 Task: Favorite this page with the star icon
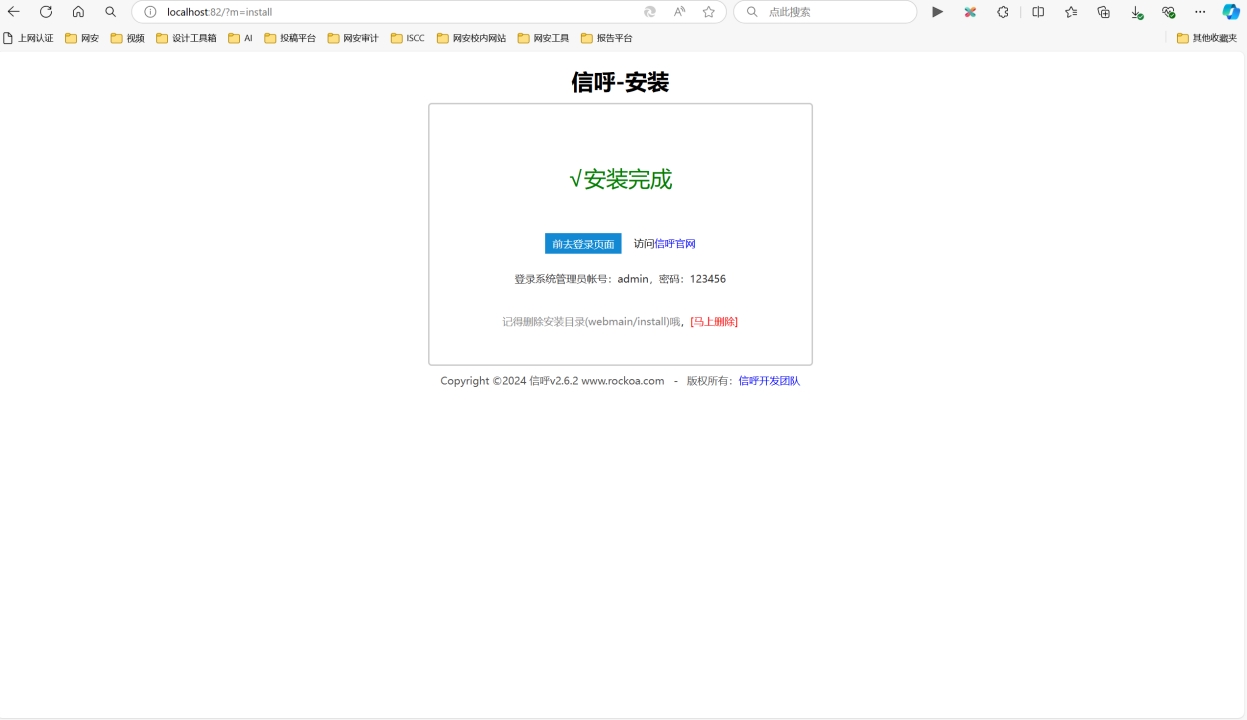(x=709, y=12)
